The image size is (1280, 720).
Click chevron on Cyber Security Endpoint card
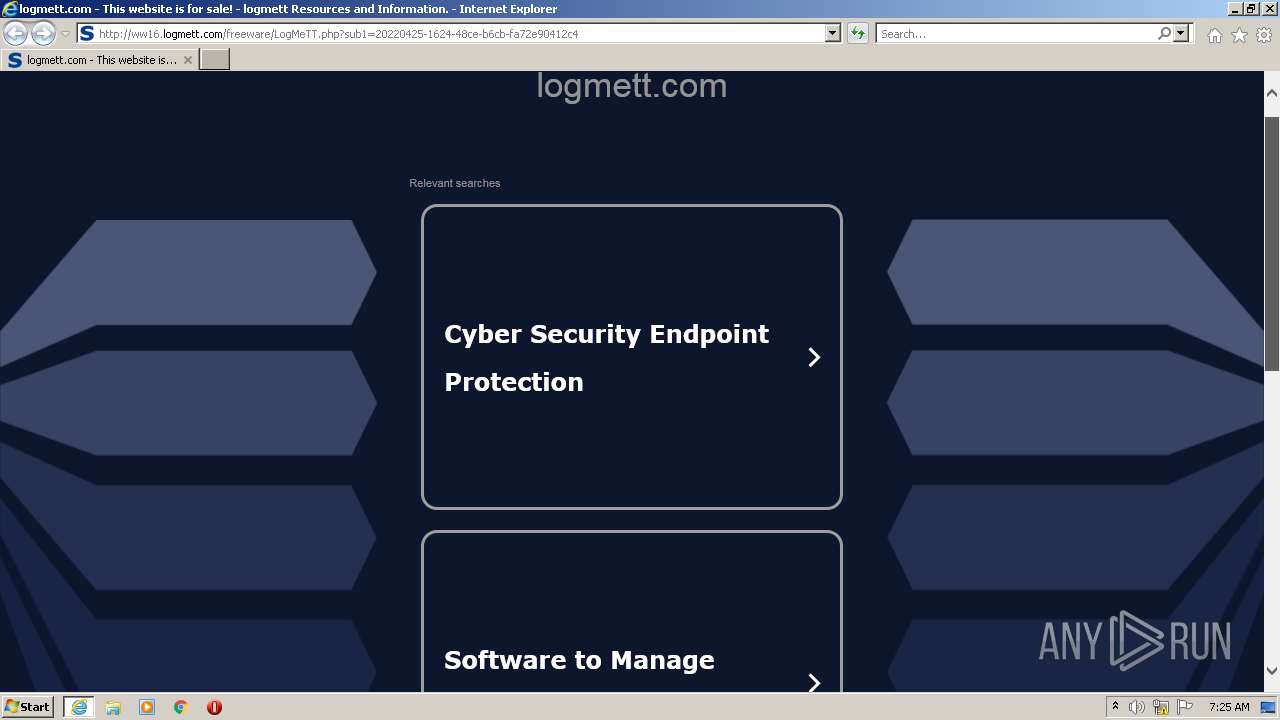coord(814,357)
